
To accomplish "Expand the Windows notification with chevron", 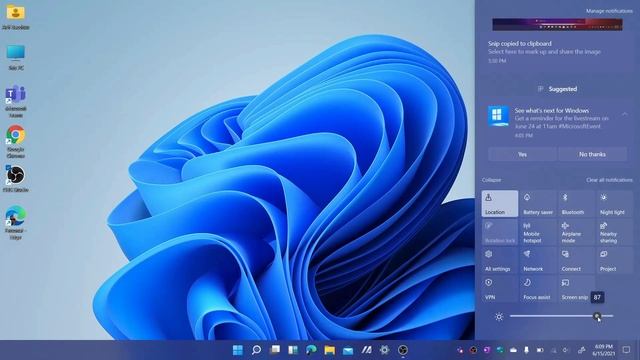I will click(x=625, y=114).
